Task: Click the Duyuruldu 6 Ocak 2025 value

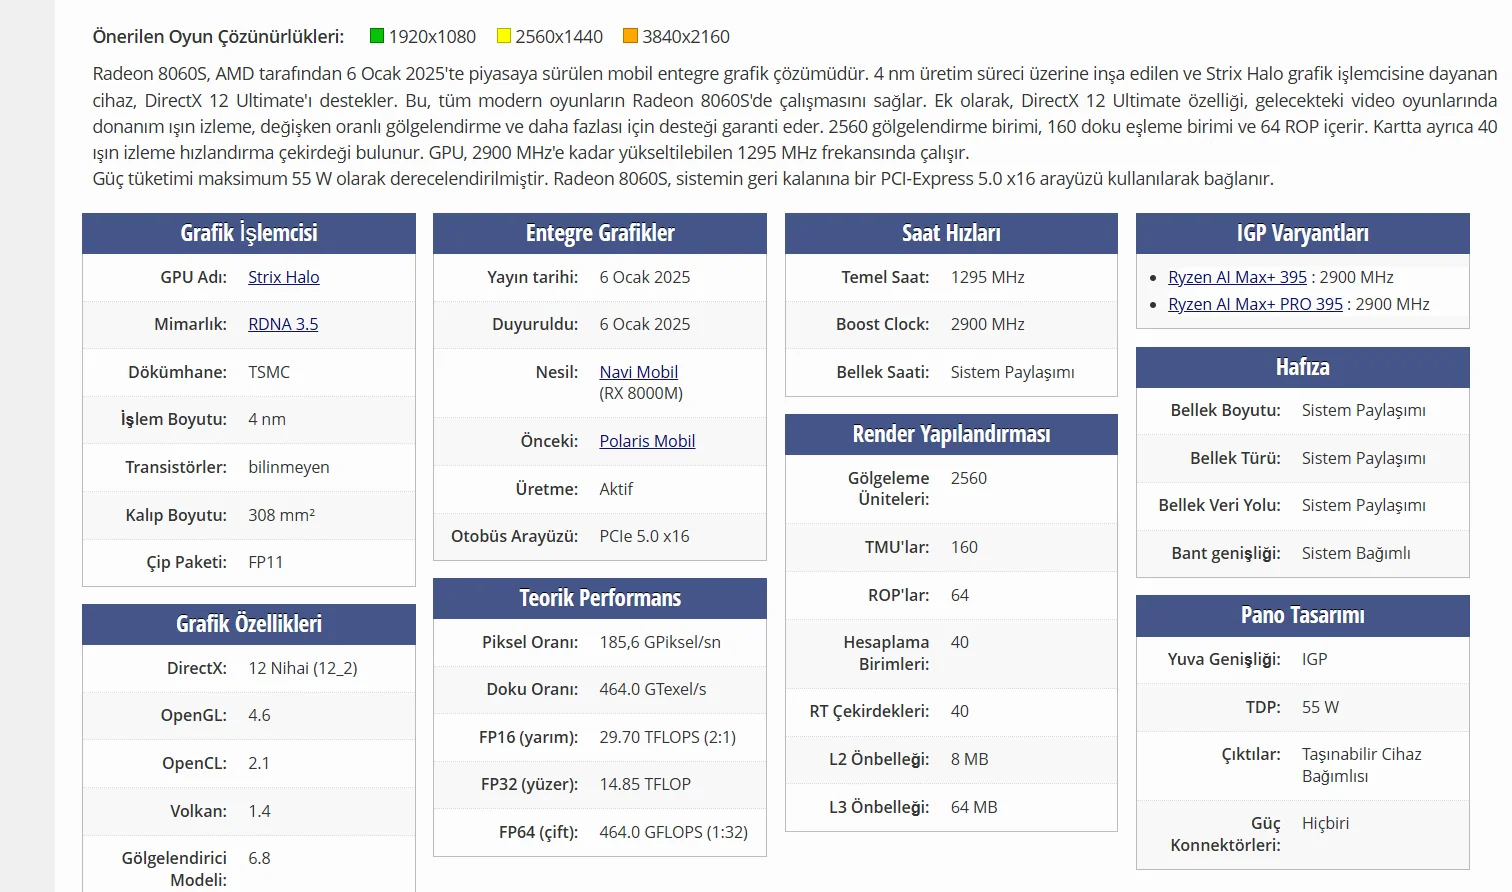Action: tap(645, 324)
